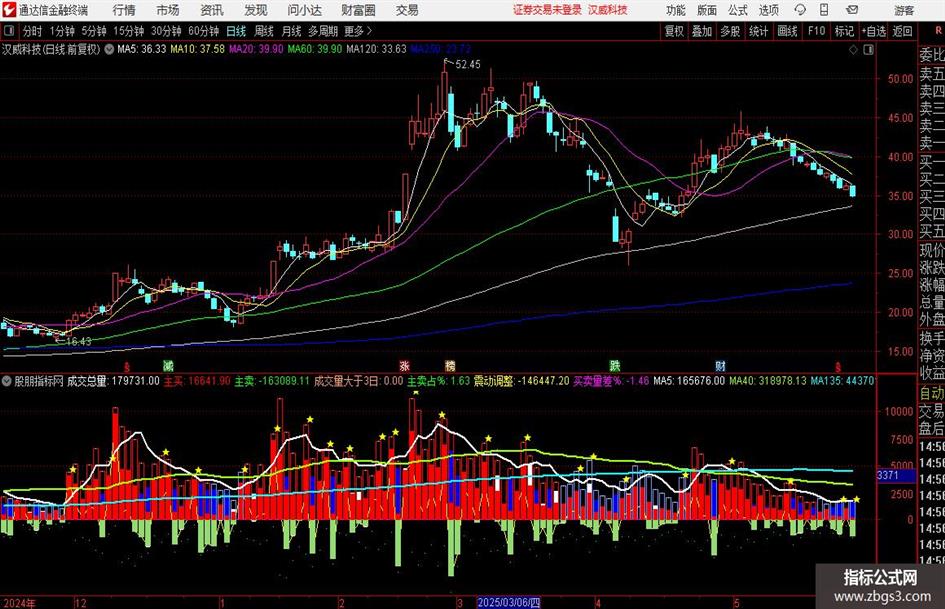
Task: Click the 游客 guest account label
Action: pos(904,10)
